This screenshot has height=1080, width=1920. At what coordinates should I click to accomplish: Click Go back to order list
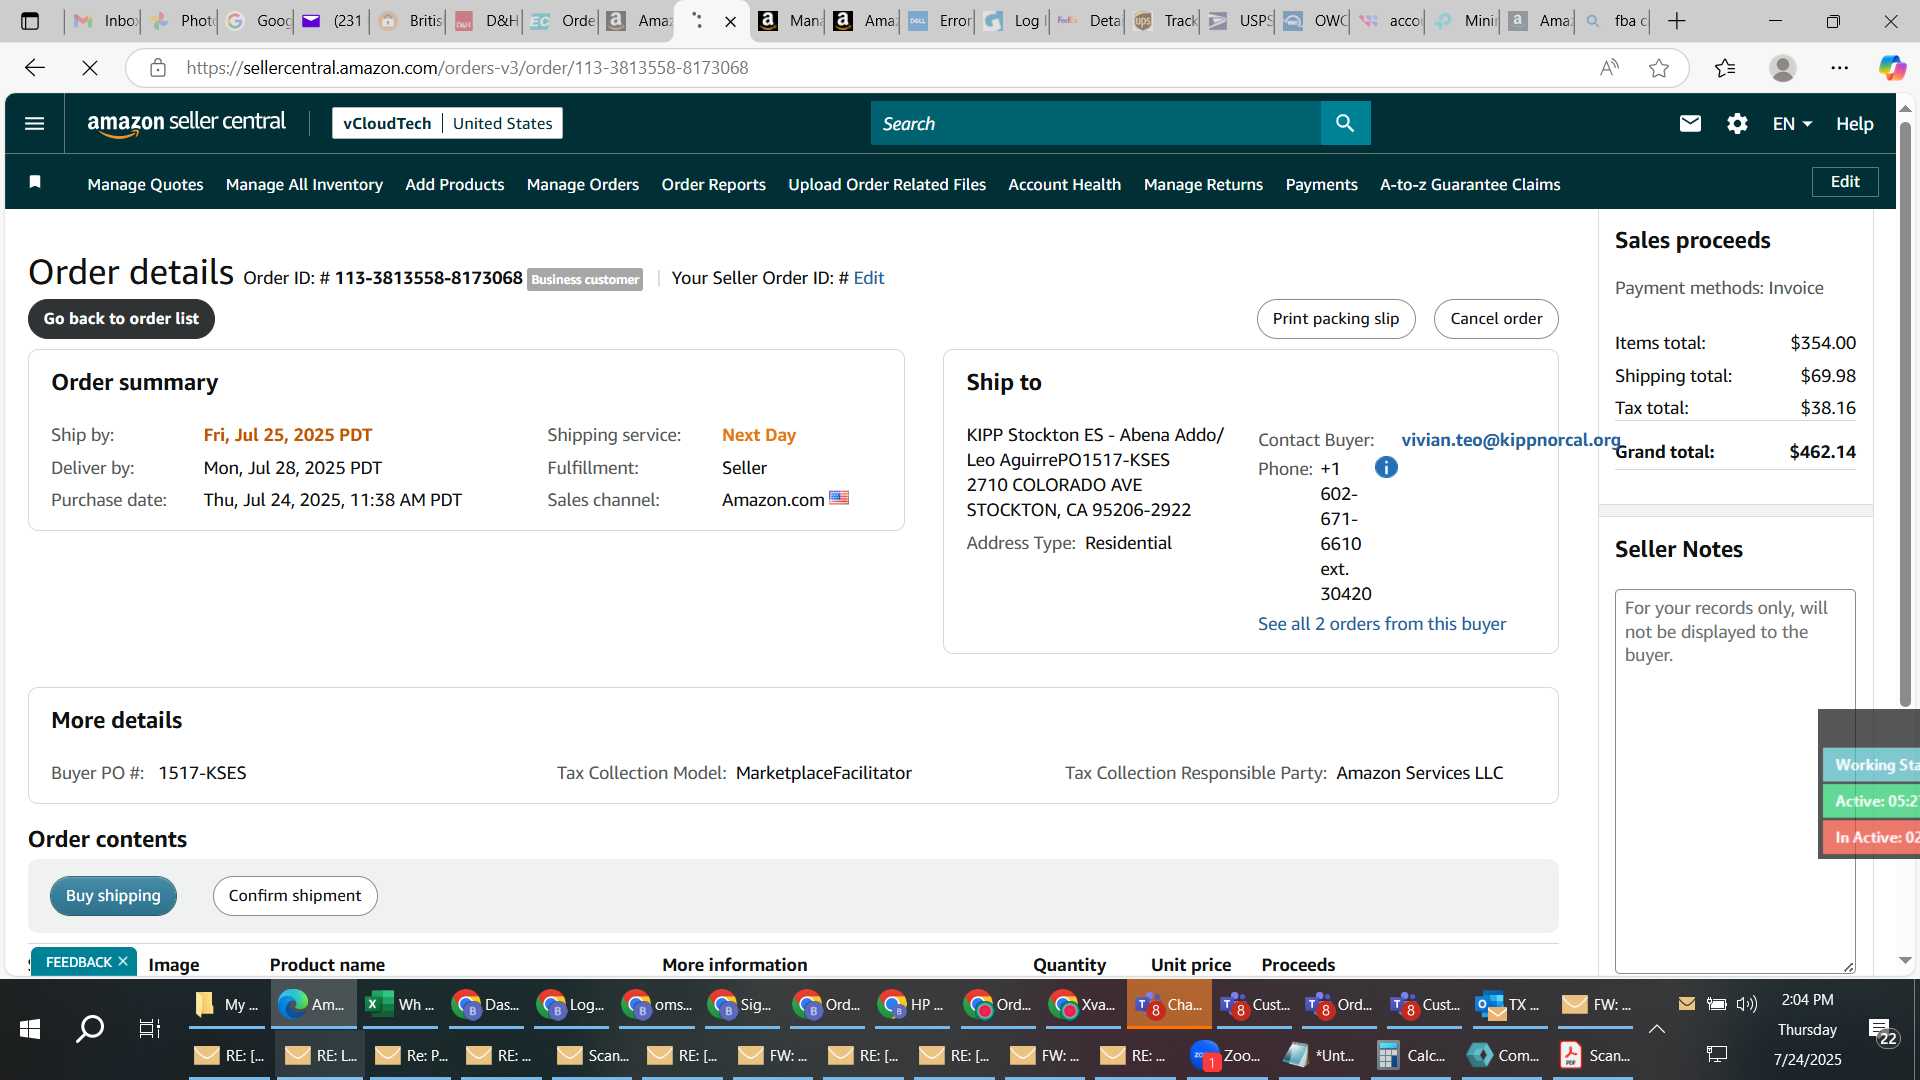coord(121,318)
